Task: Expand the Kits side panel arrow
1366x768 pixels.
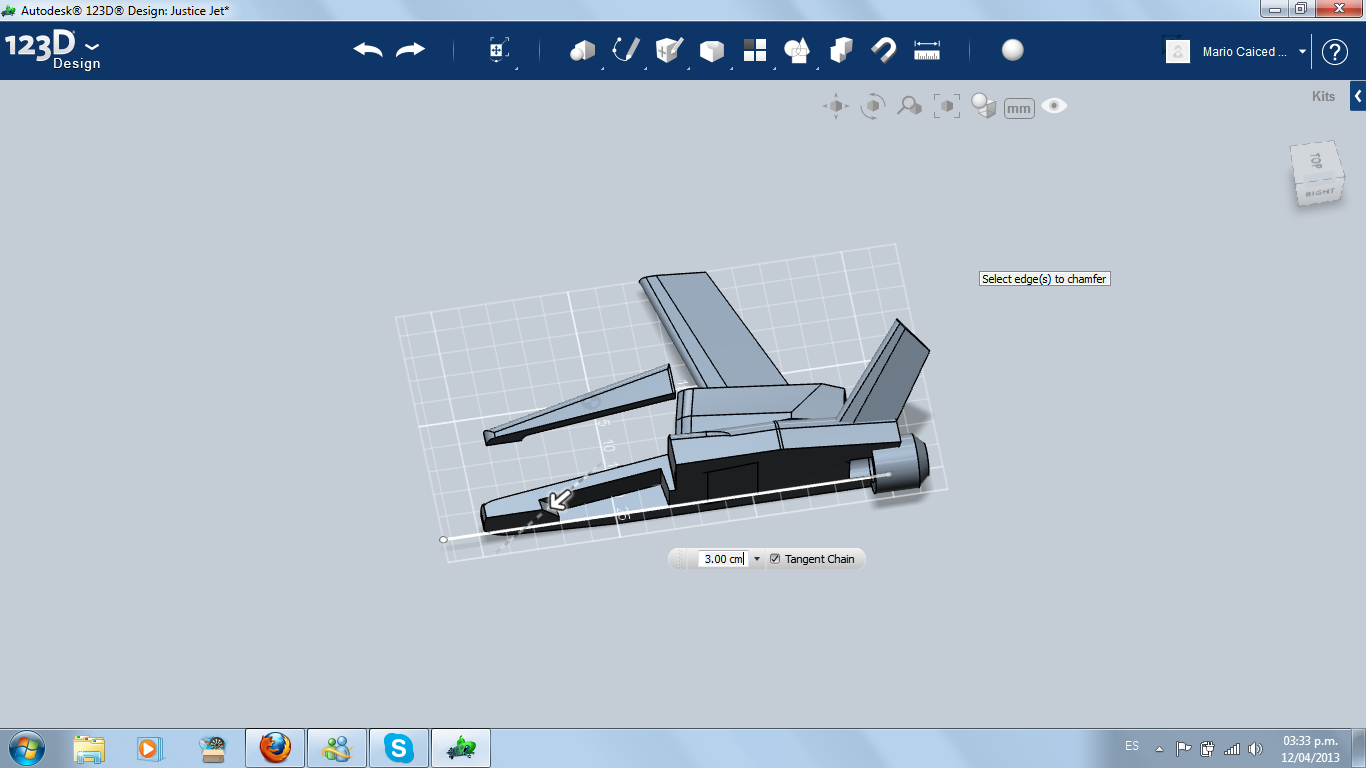Action: (x=1358, y=96)
